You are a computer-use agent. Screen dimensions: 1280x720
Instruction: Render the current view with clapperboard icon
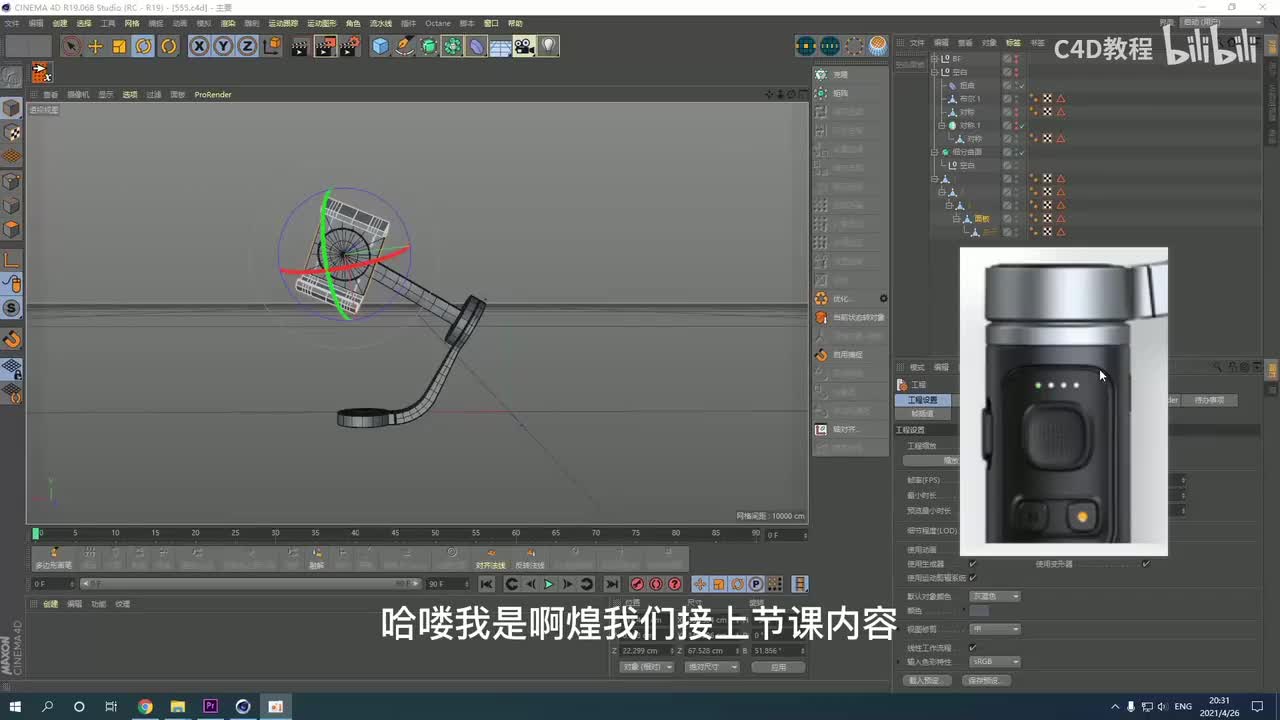point(300,46)
